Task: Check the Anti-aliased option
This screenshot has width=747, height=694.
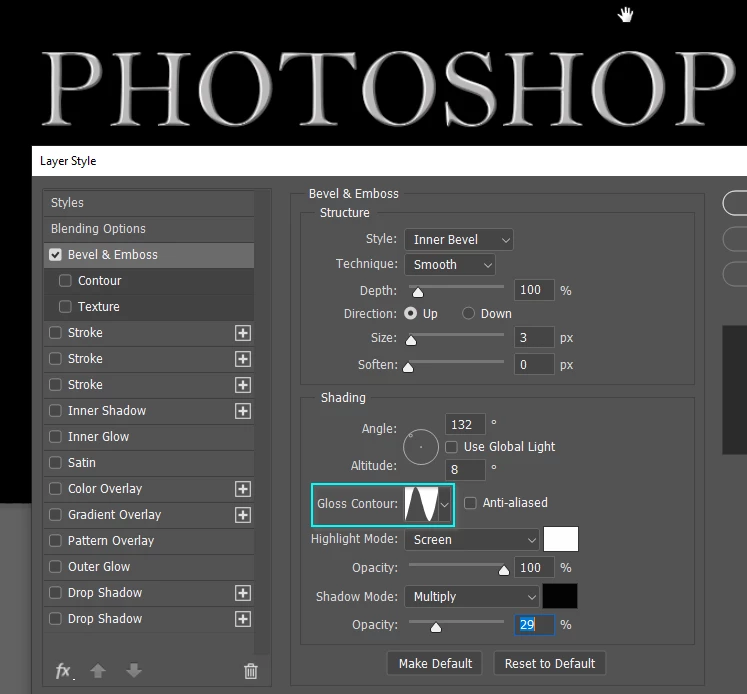Action: [470, 503]
